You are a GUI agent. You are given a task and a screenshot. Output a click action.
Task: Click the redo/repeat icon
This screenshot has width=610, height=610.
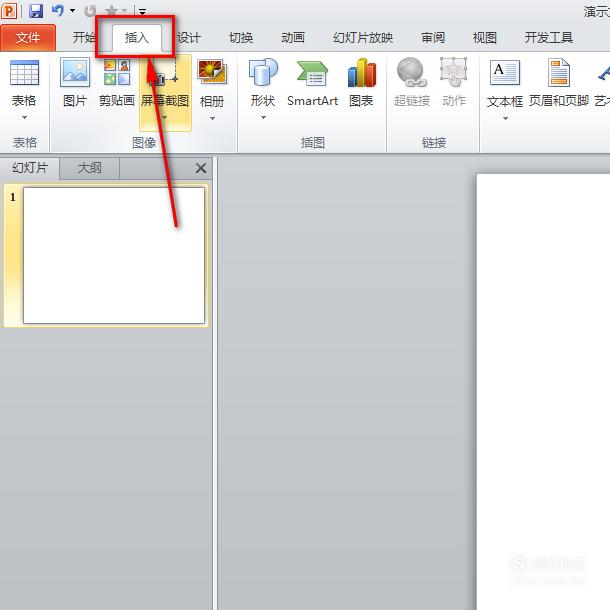(x=90, y=11)
